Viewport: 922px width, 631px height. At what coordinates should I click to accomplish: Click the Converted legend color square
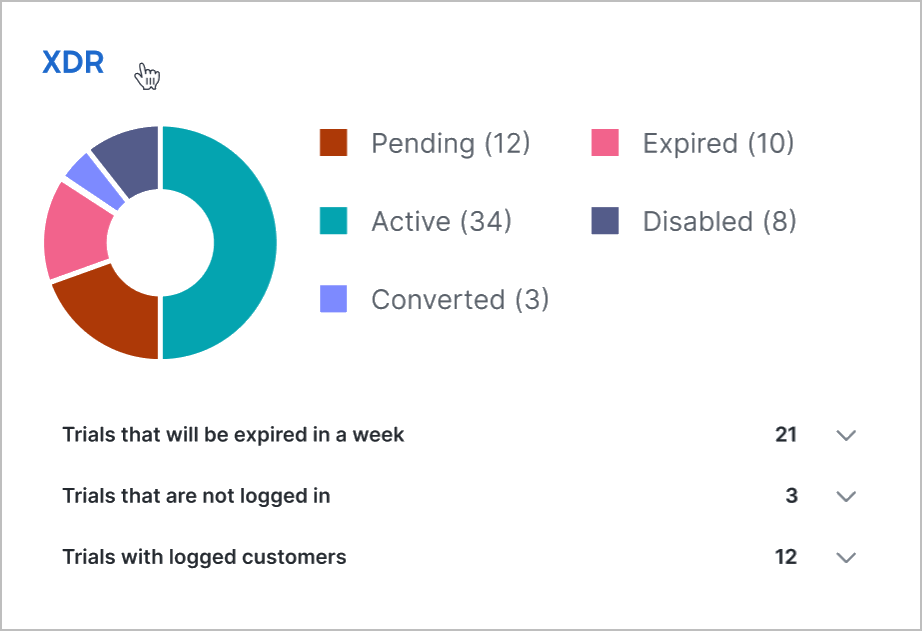(333, 299)
